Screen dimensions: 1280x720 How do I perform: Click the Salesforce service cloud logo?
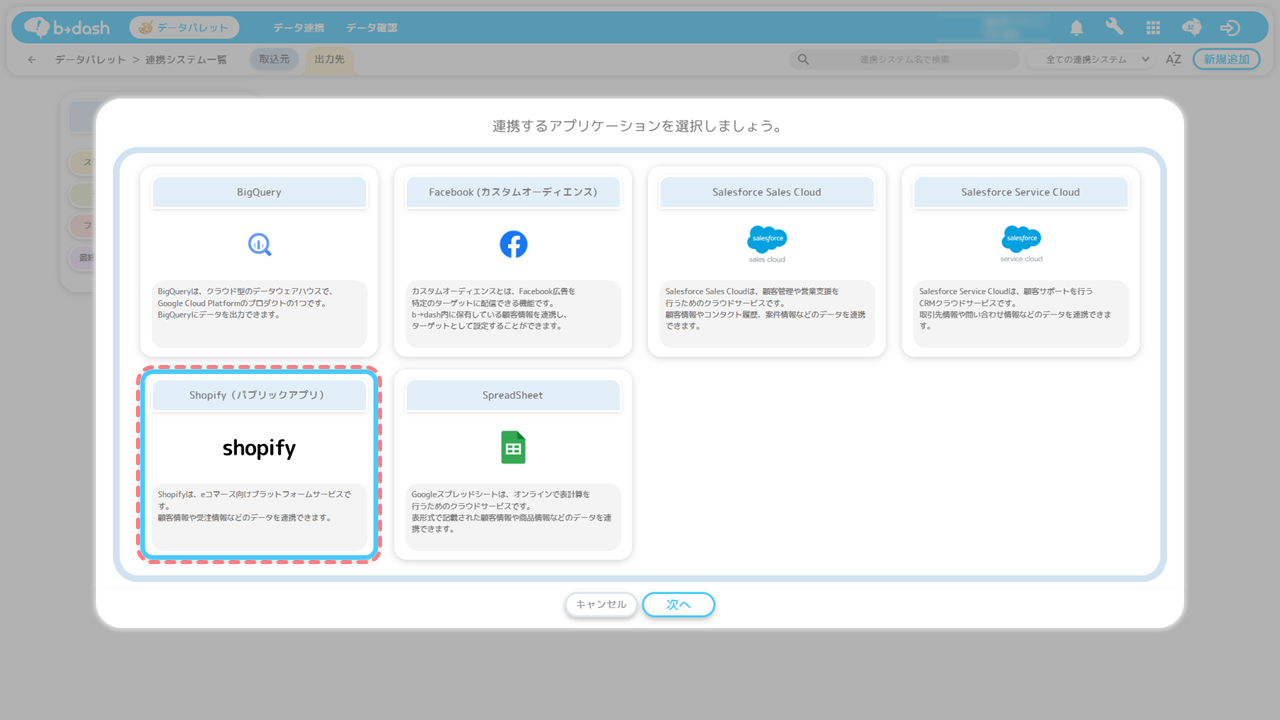point(1021,244)
